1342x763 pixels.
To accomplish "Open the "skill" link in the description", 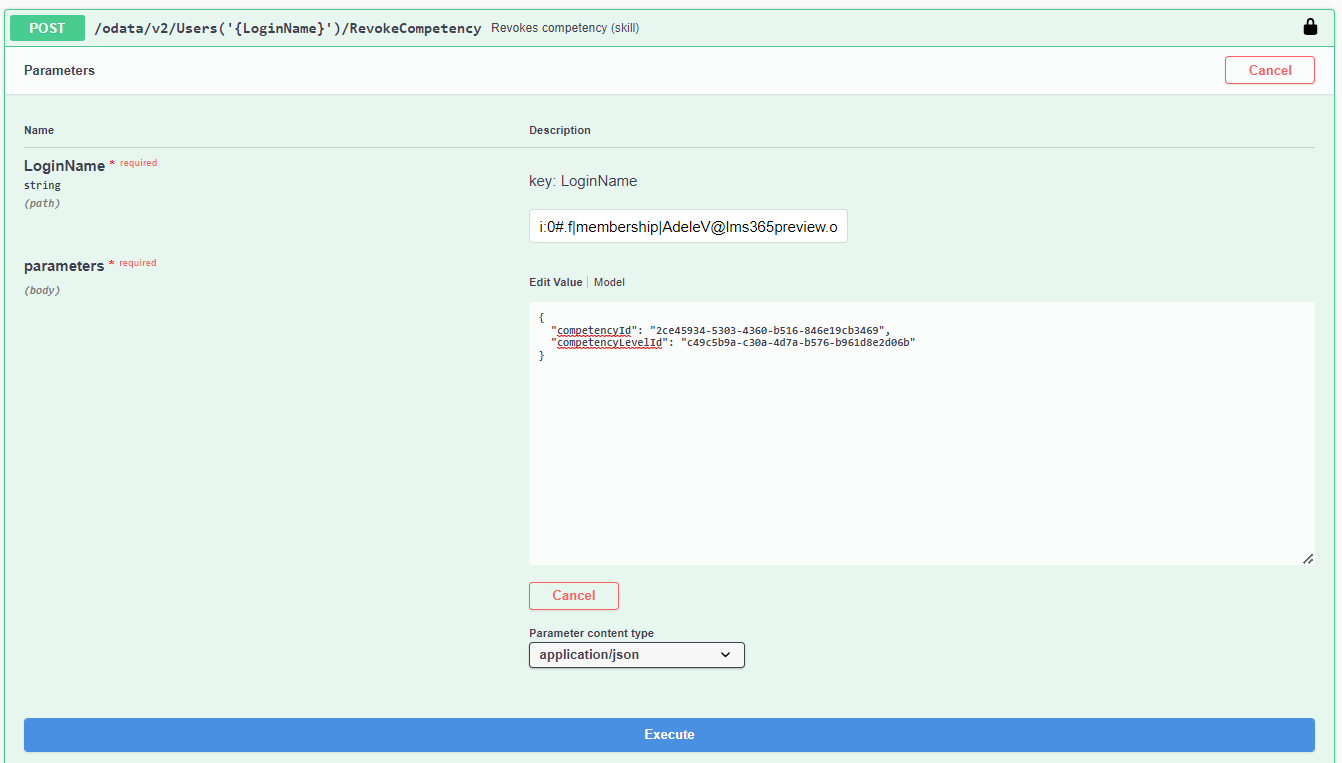I will (627, 28).
